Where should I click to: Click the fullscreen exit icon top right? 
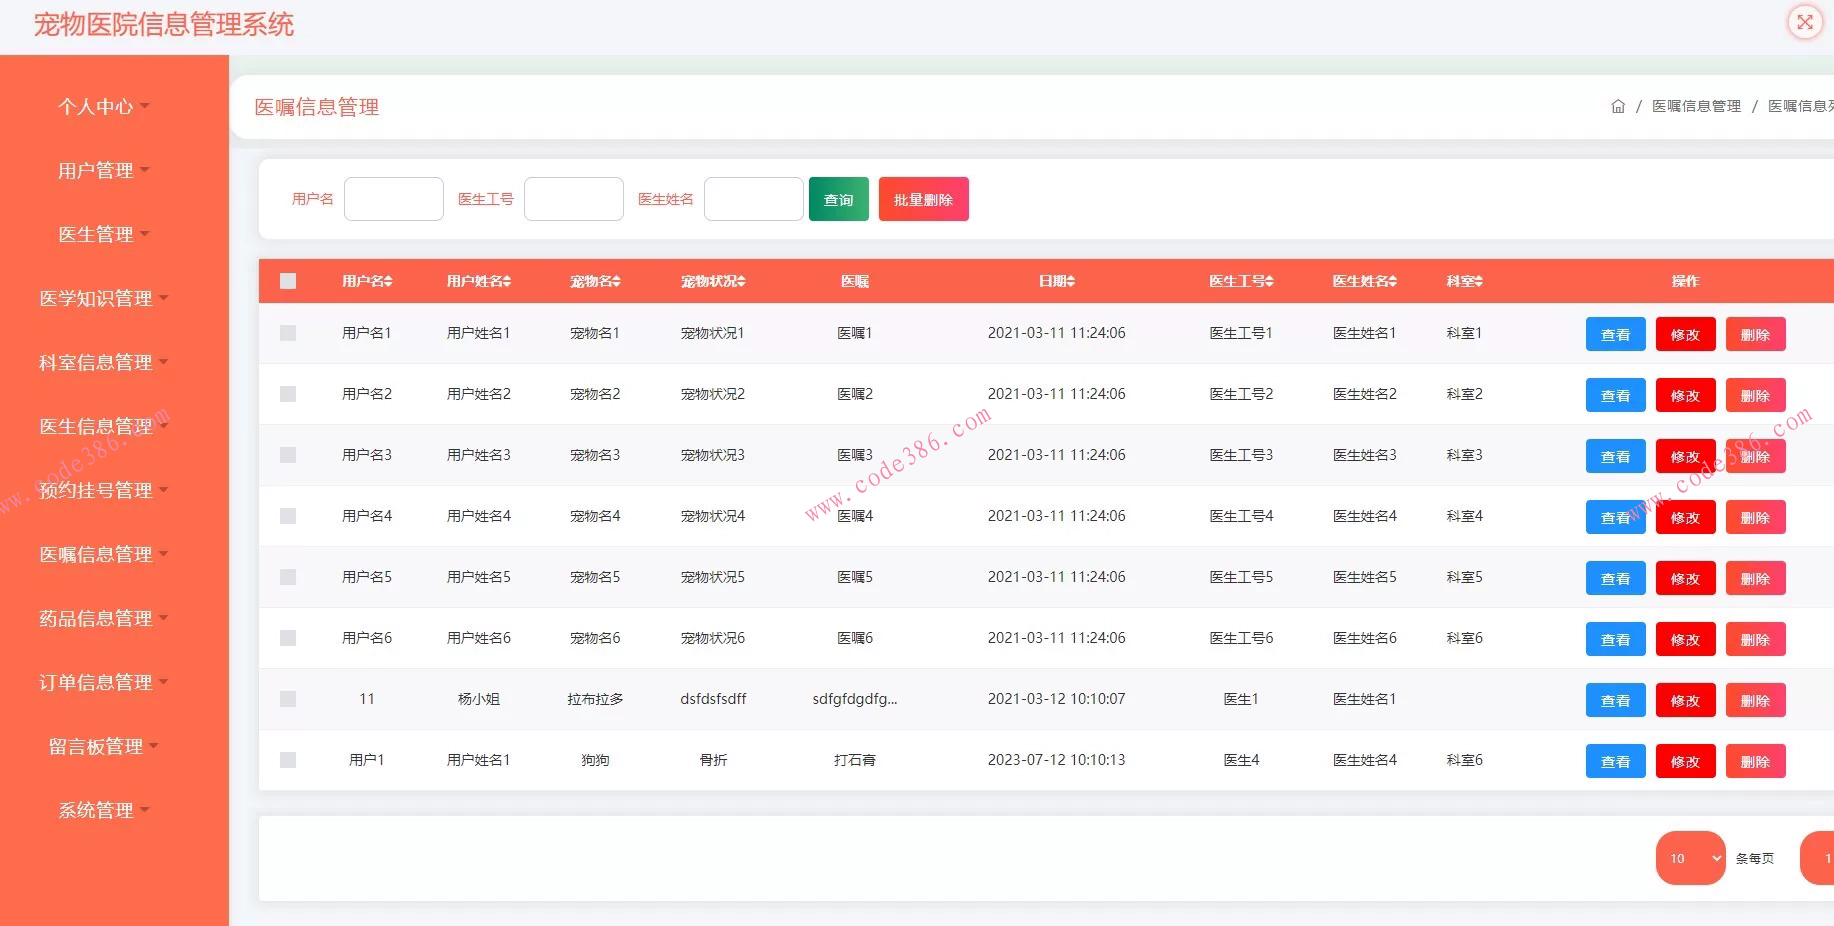(1804, 22)
